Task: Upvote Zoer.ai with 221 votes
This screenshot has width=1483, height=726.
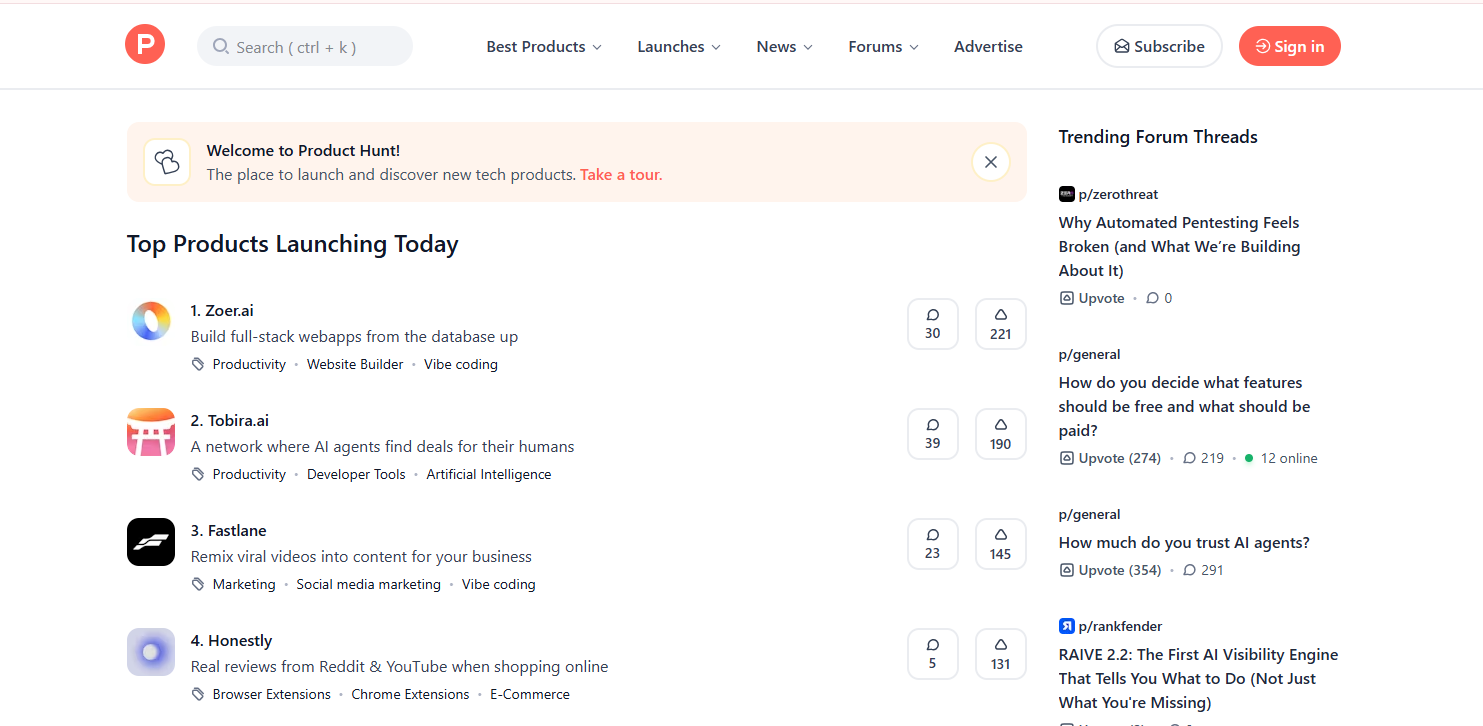Action: click(1000, 324)
